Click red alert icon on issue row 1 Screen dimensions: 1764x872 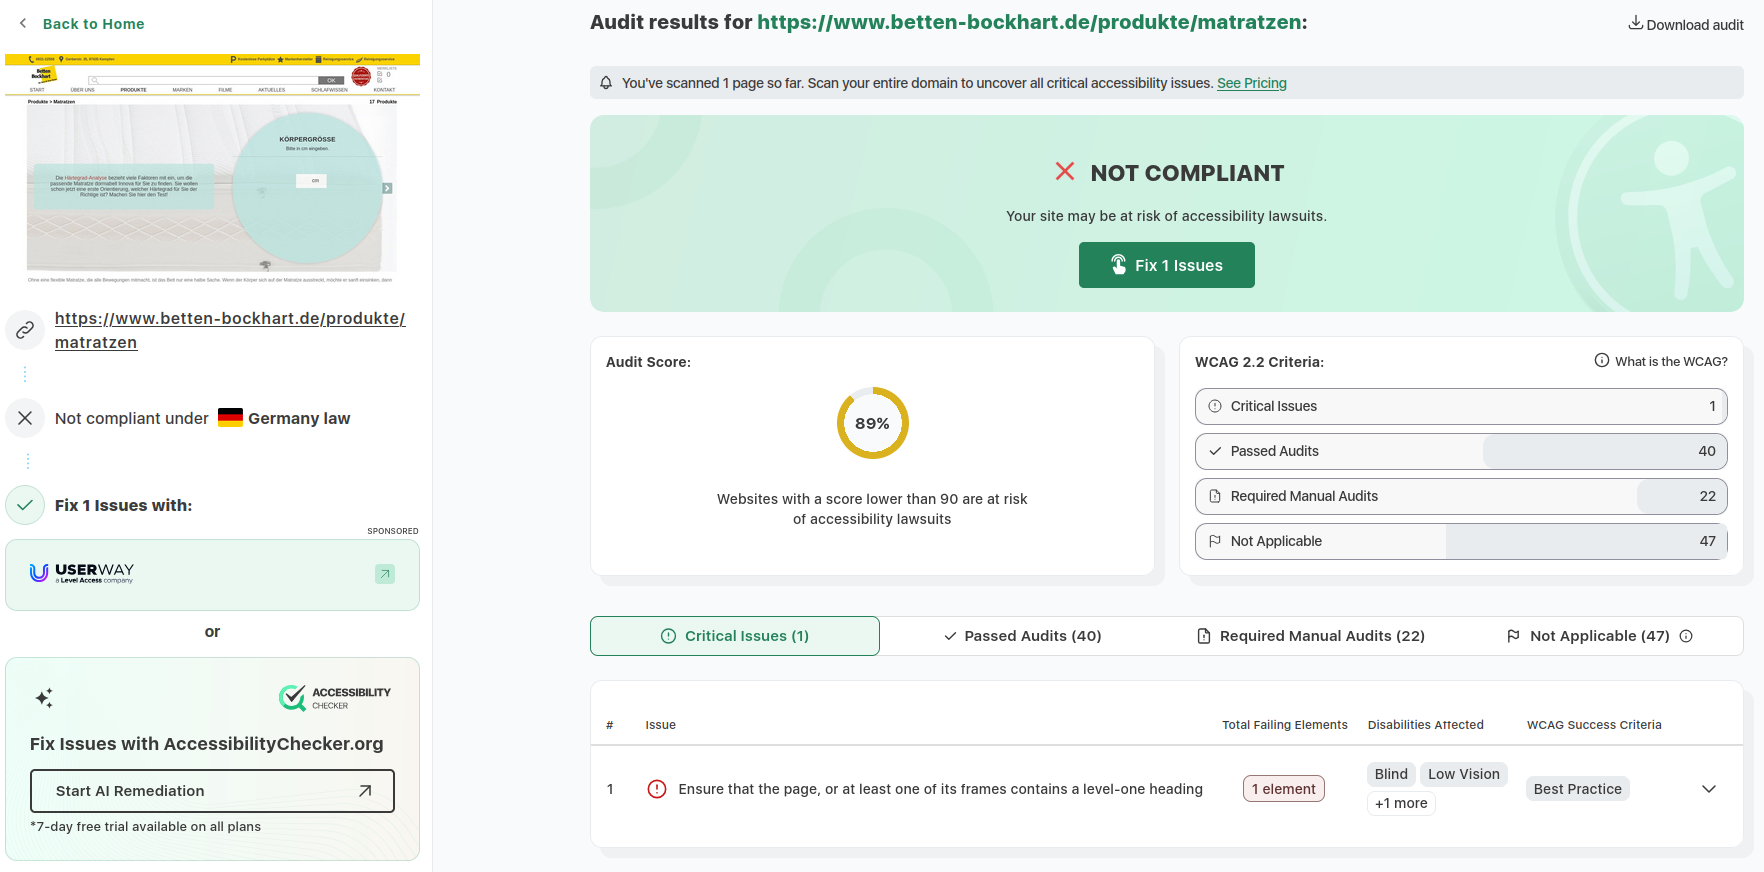tap(657, 789)
